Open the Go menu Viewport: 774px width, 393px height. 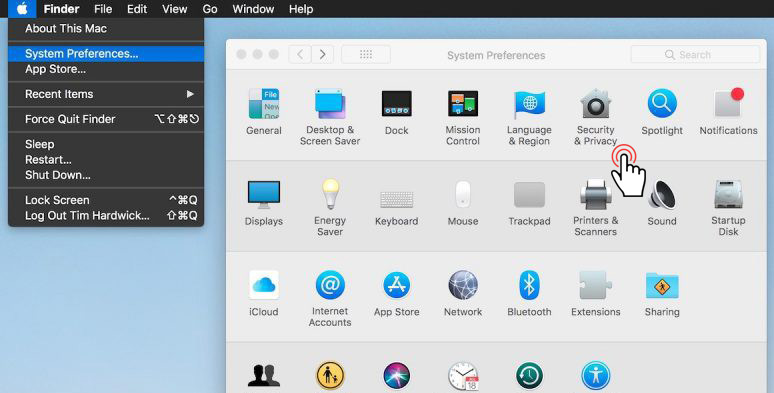210,9
